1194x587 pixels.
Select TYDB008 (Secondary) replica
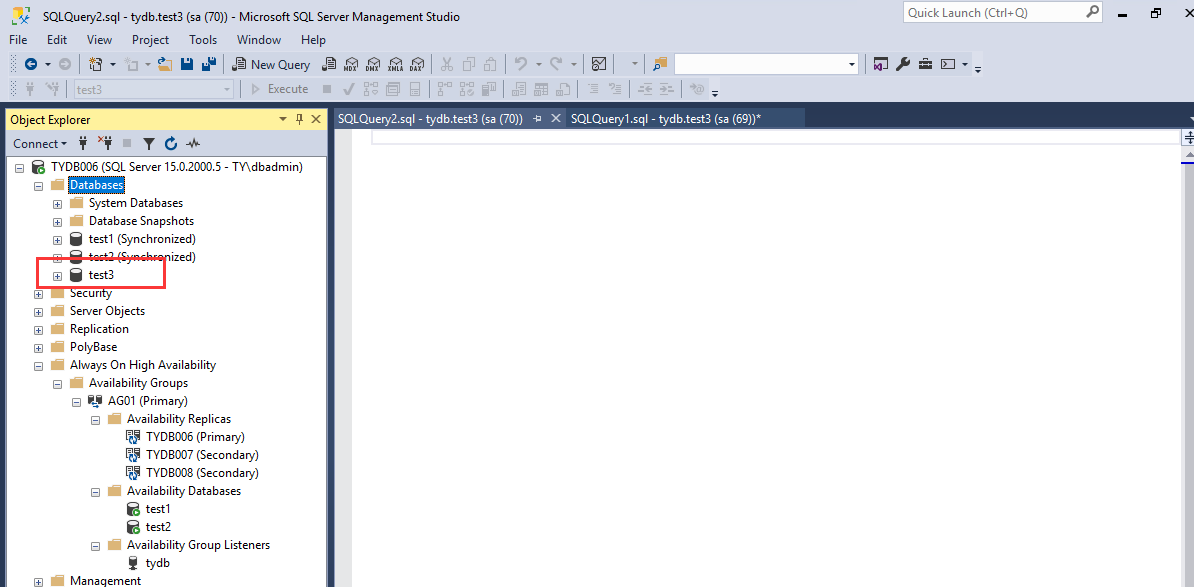coord(202,473)
